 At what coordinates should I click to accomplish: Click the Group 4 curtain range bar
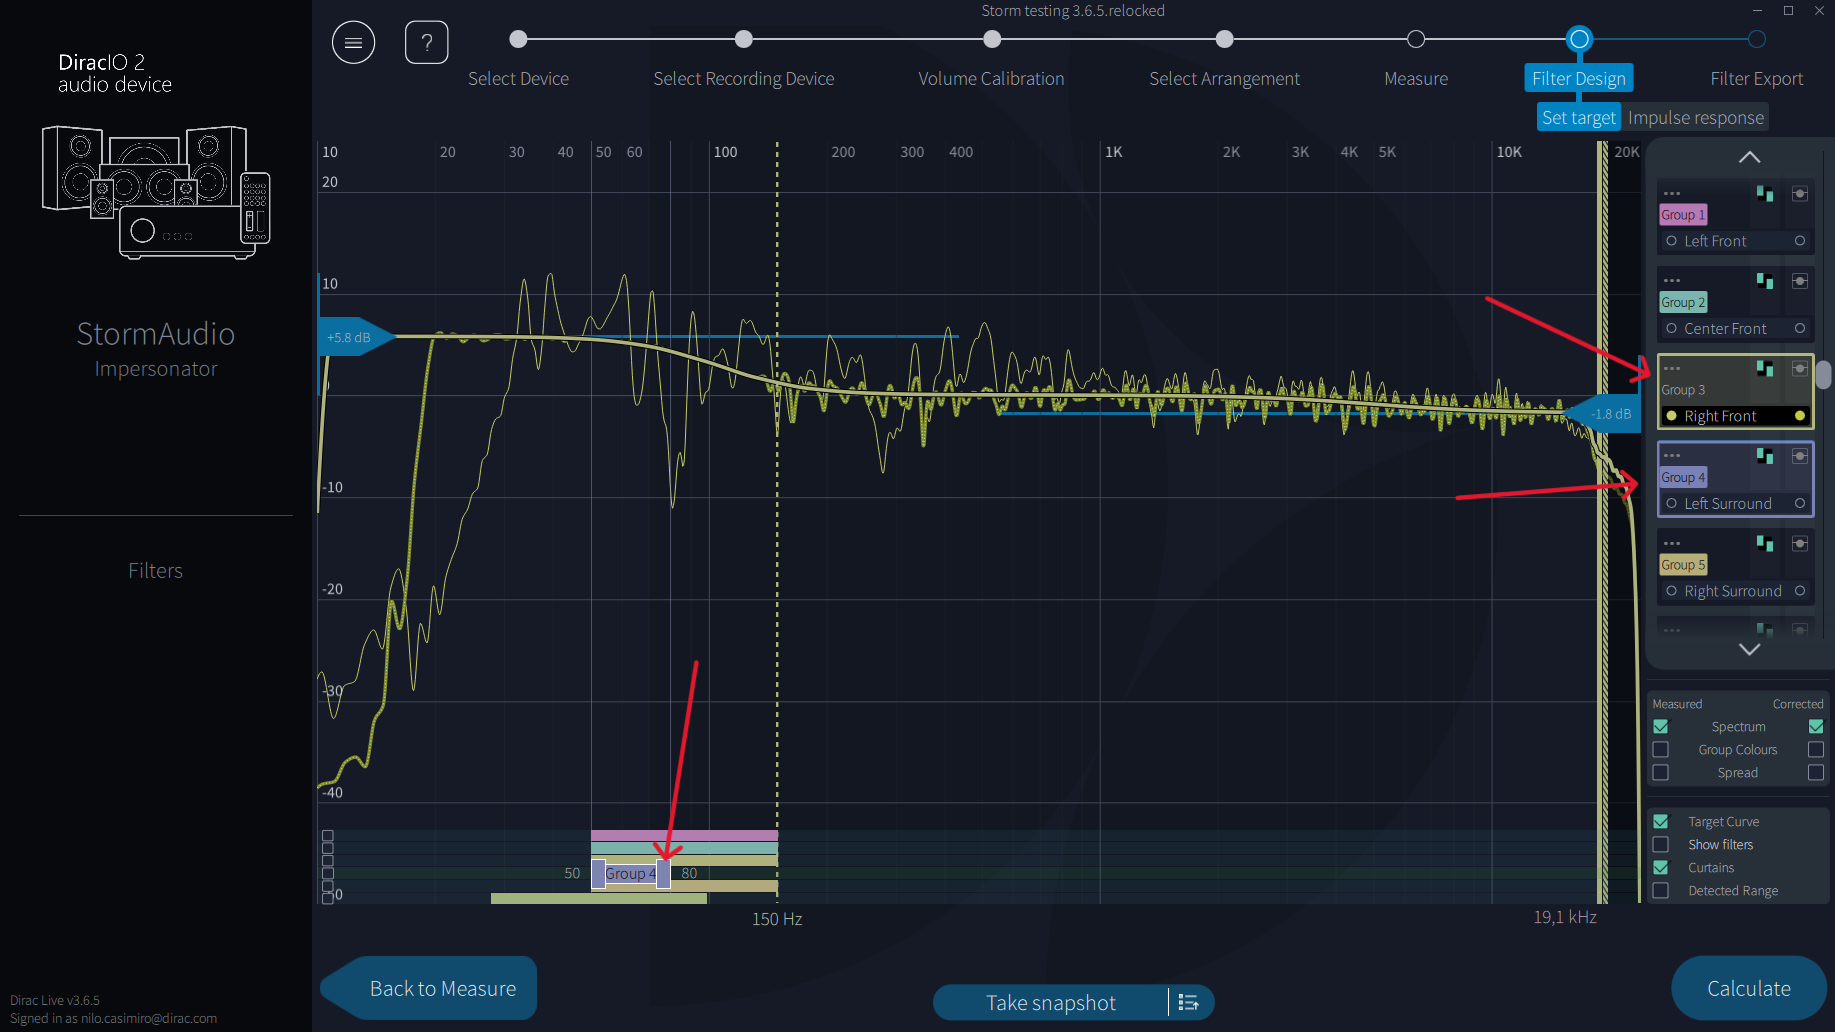(x=631, y=874)
